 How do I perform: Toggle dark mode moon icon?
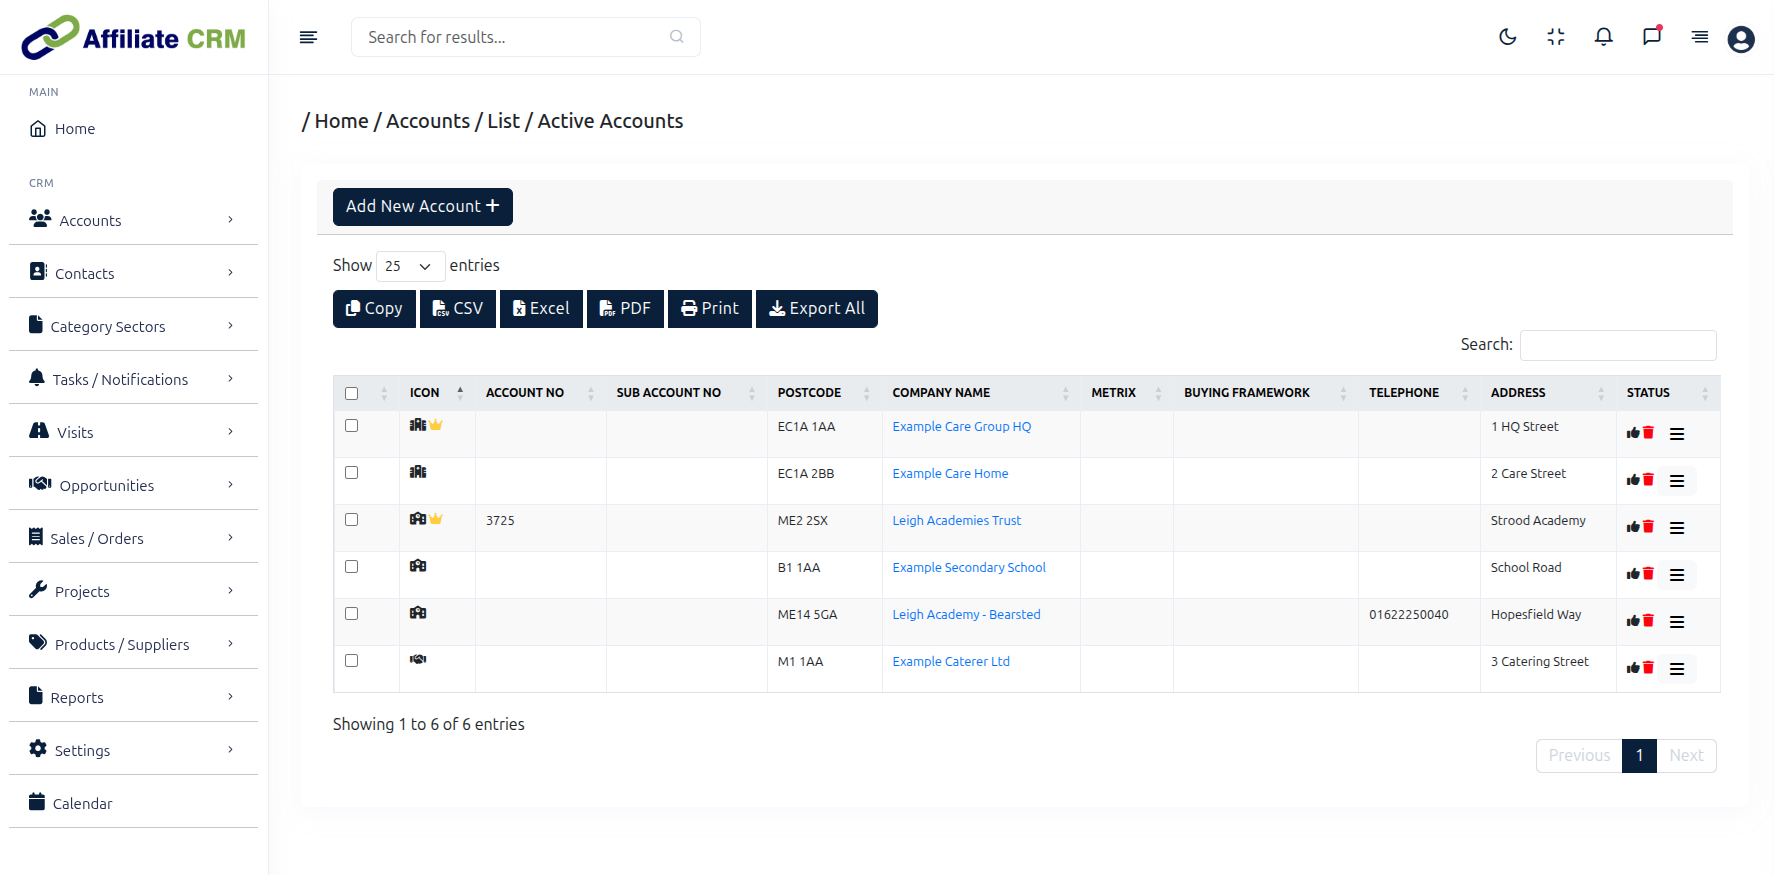(x=1508, y=37)
